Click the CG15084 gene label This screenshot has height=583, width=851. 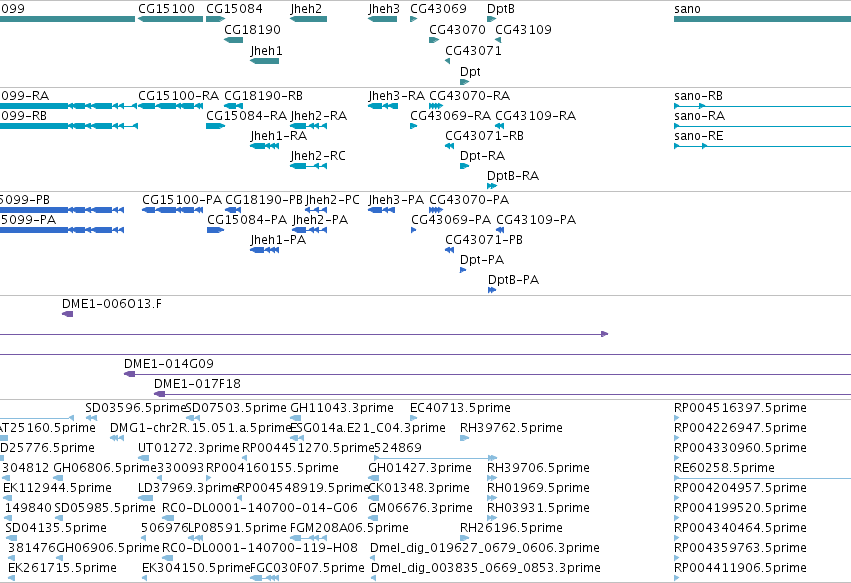click(x=234, y=9)
